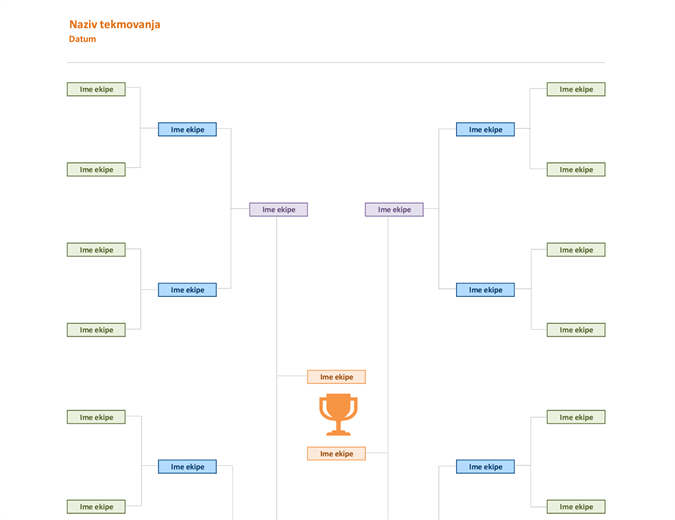Screen dimensions: 675x520
Task: Select the orange finalist box above the trophy
Action: [x=336, y=377]
